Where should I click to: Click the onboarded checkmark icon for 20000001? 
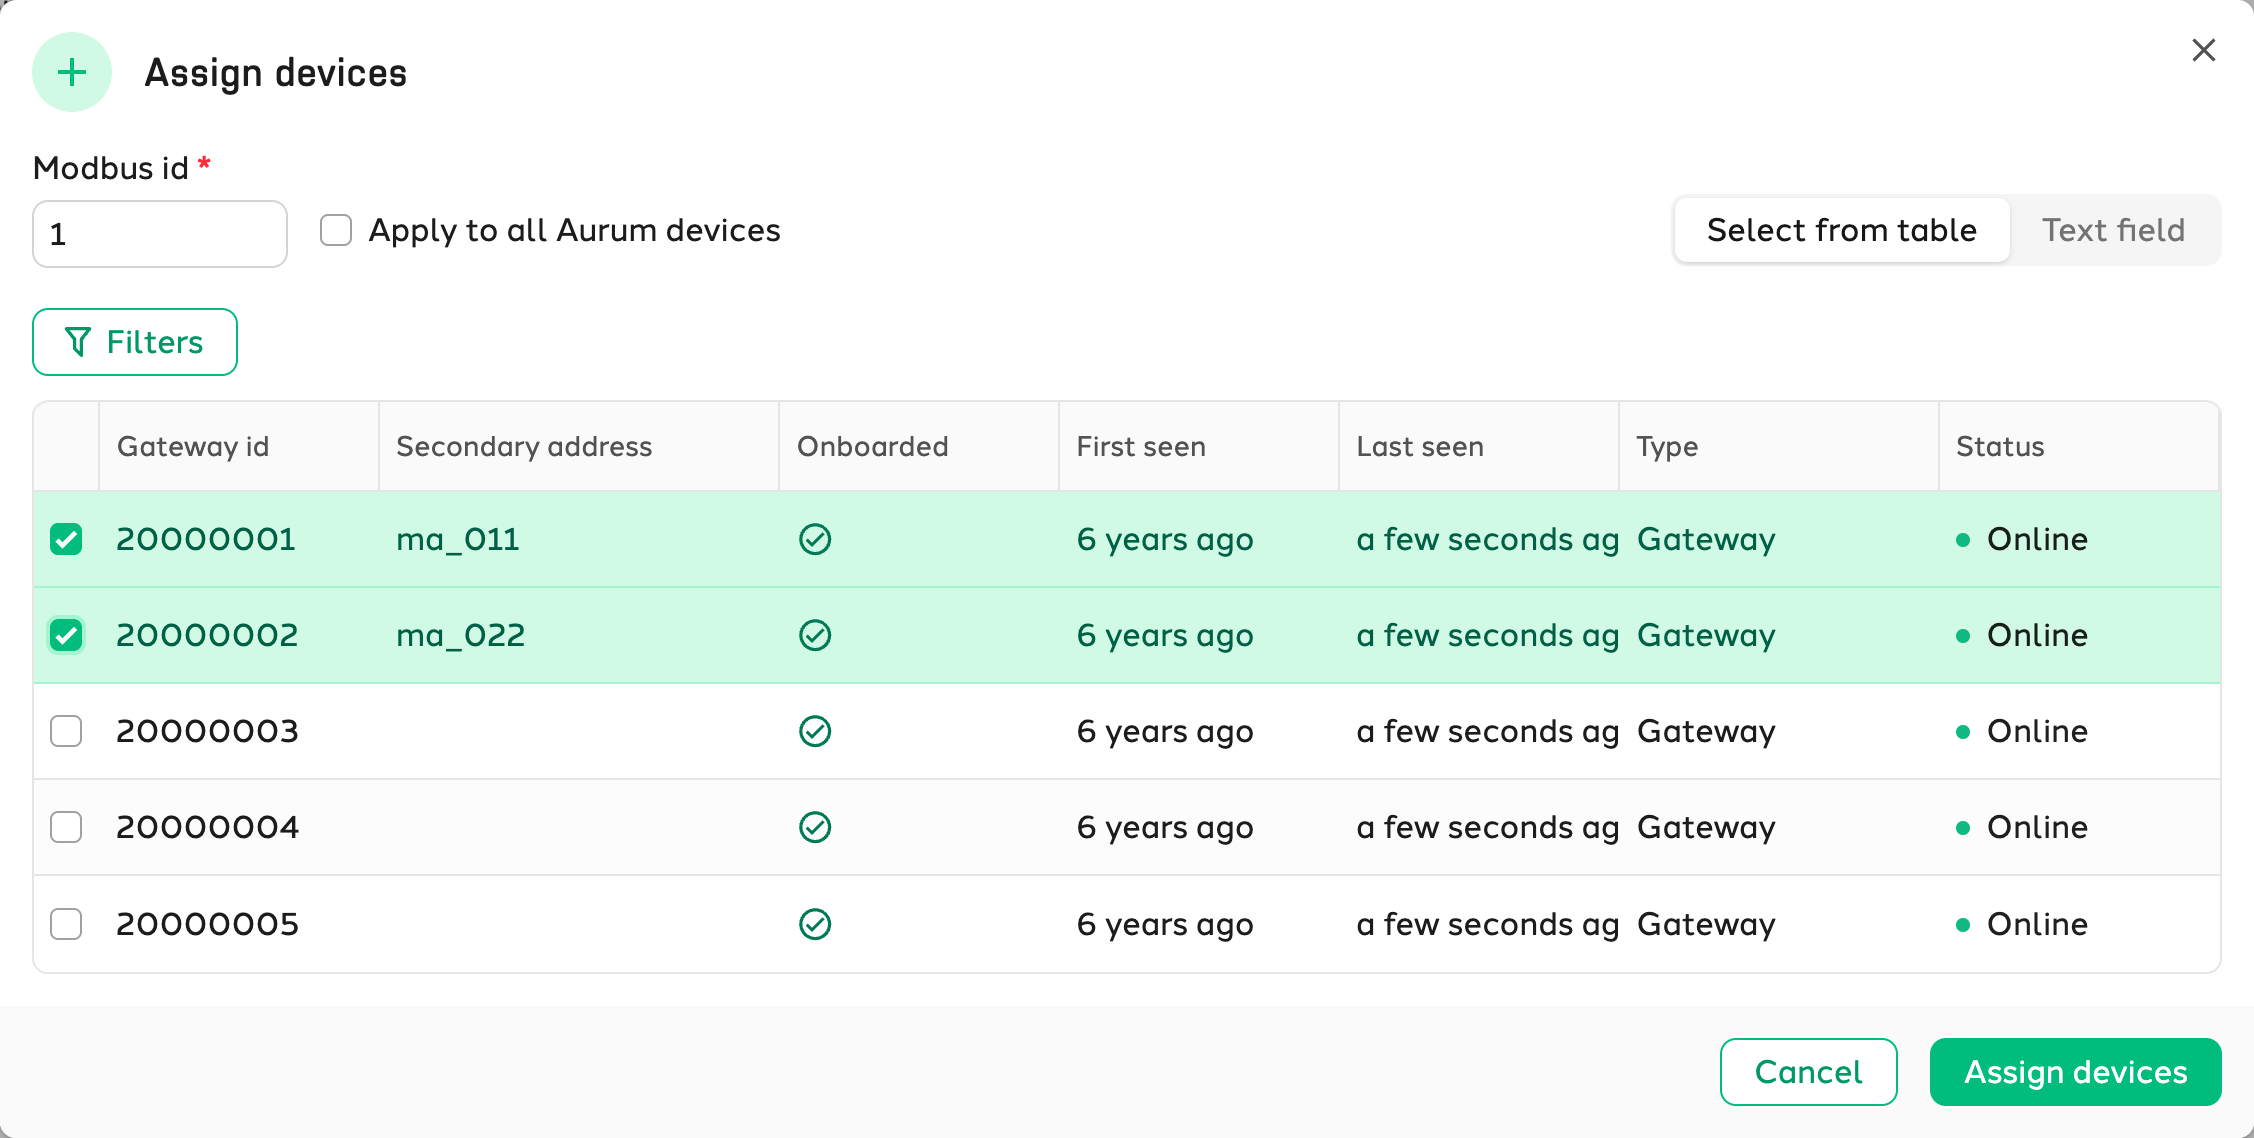(x=815, y=539)
